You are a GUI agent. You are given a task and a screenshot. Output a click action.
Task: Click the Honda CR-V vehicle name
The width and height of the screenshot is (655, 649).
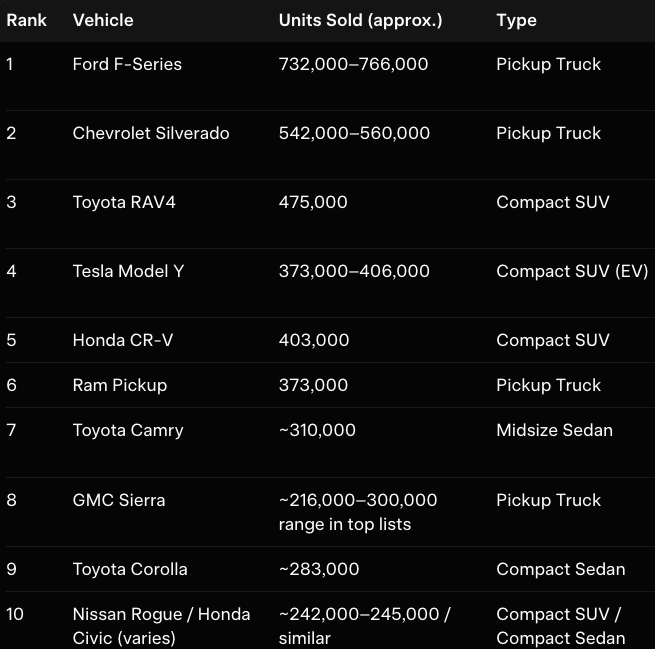123,340
